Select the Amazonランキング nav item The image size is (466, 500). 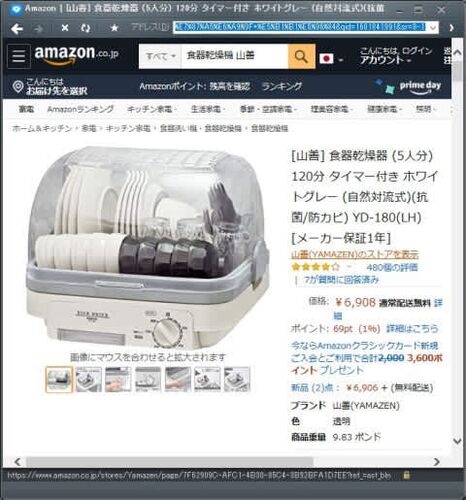pyautogui.click(x=80, y=109)
